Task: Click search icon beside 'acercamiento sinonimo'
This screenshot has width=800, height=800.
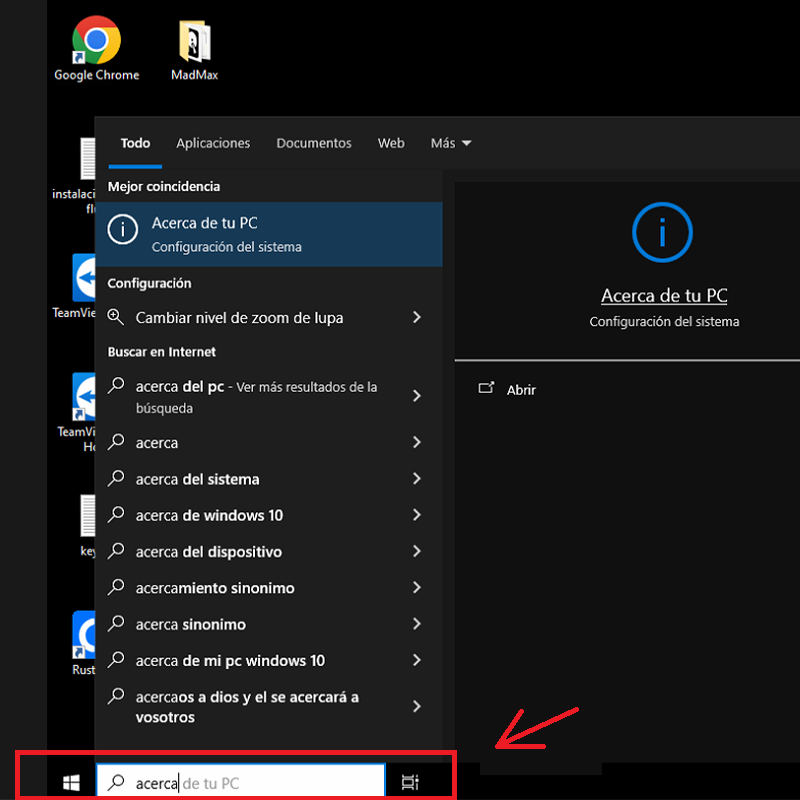Action: (116, 587)
